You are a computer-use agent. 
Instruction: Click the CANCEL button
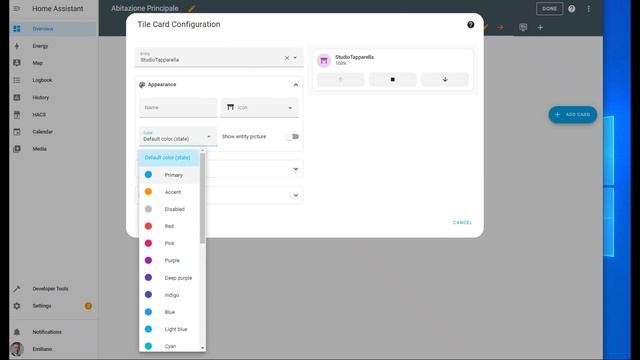(x=462, y=222)
